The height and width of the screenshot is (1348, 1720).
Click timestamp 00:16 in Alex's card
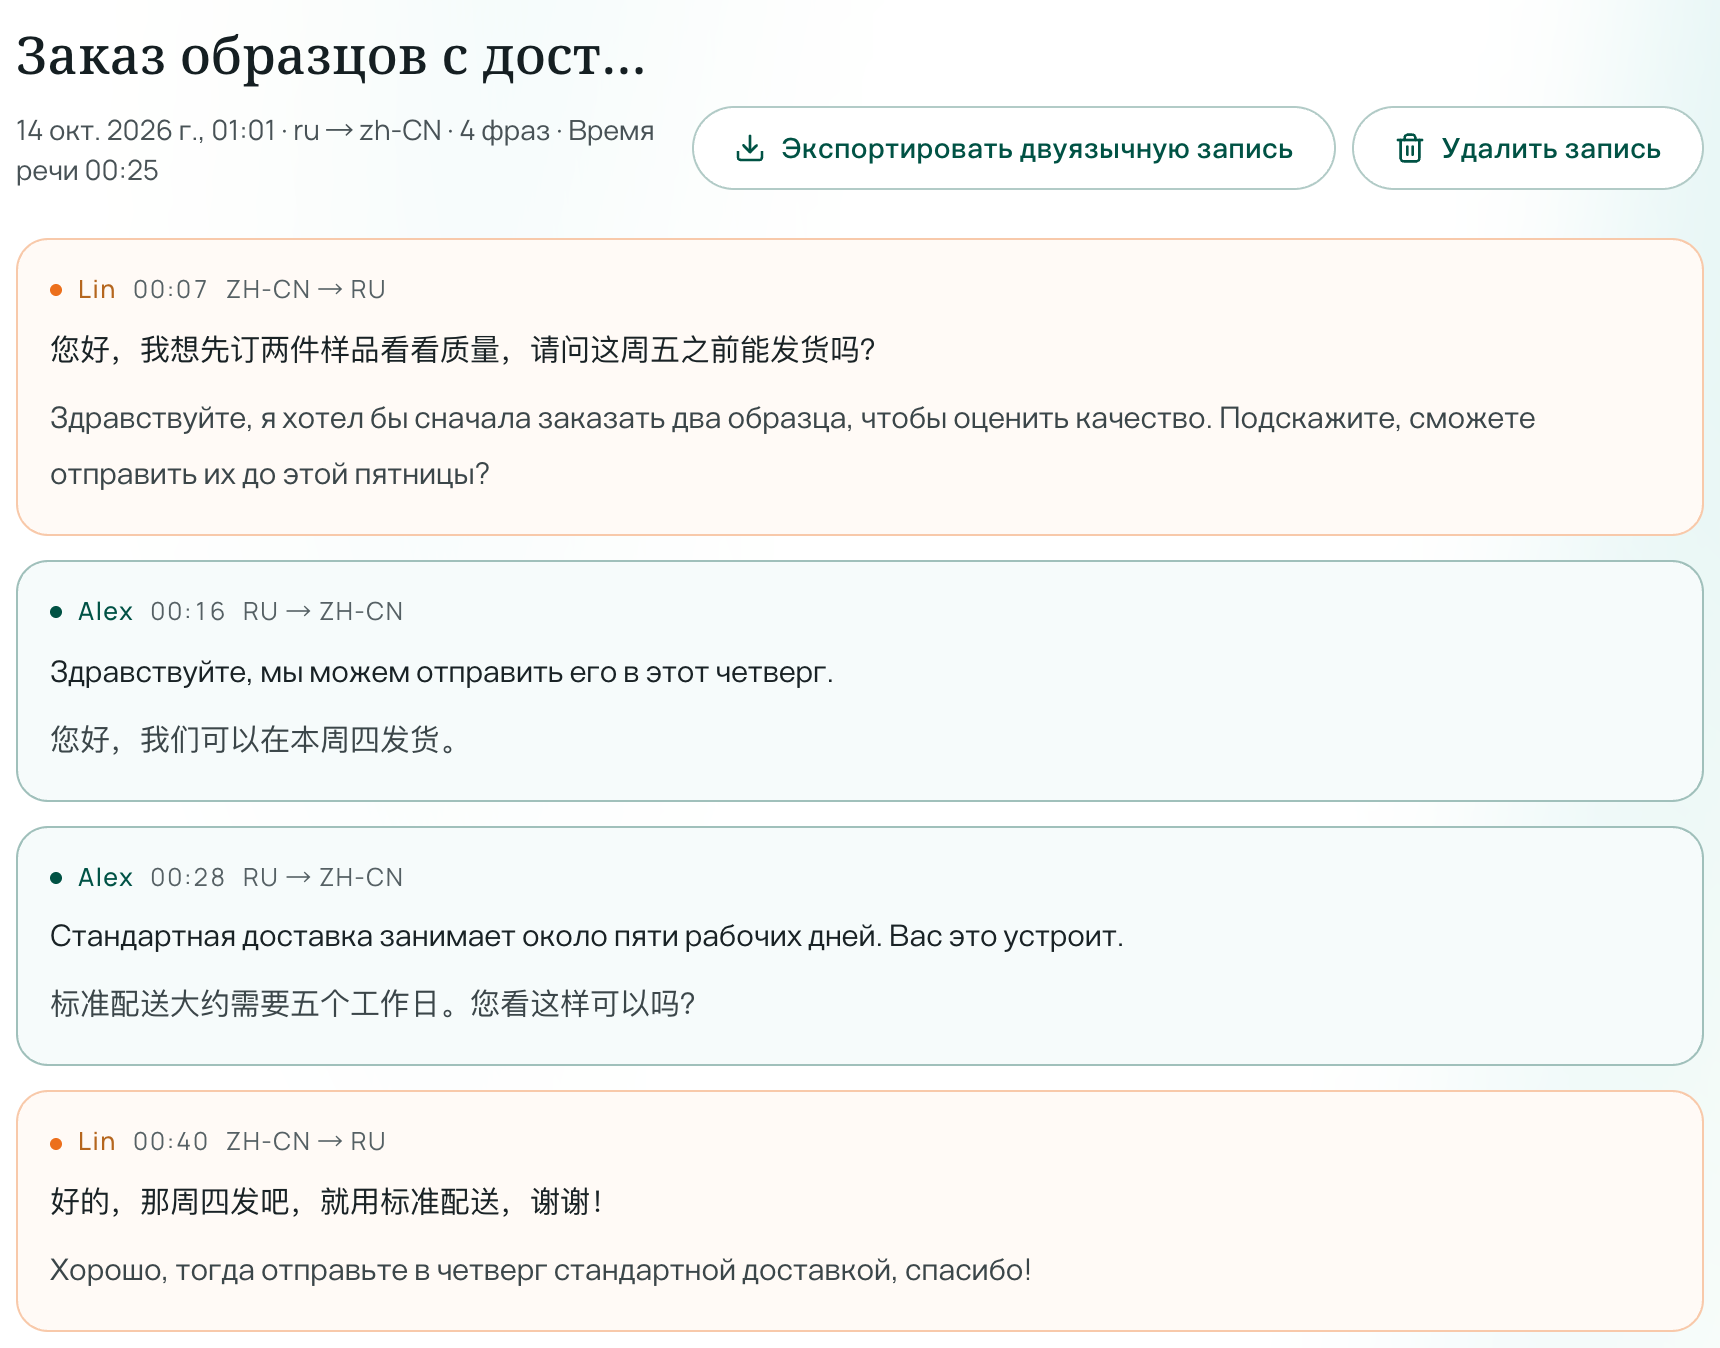(x=187, y=611)
